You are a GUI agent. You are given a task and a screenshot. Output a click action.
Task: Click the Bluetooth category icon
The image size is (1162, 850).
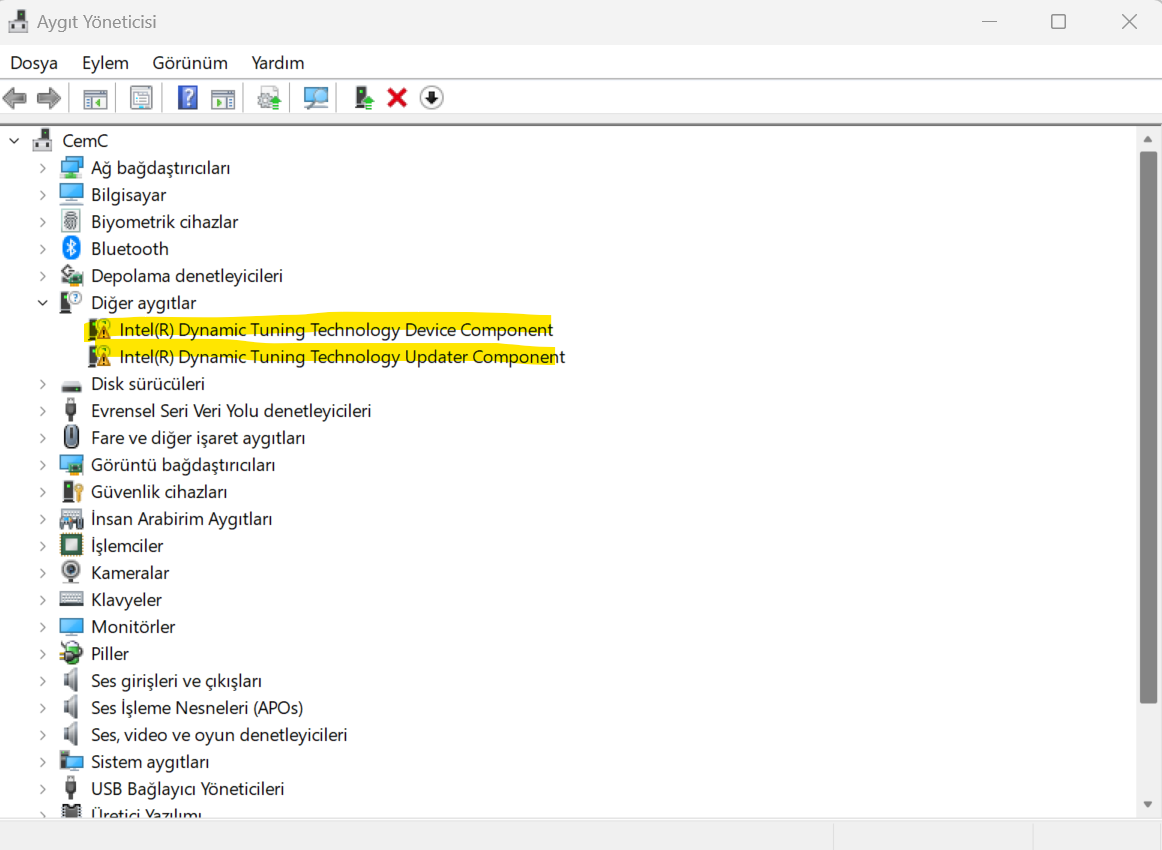tap(71, 248)
